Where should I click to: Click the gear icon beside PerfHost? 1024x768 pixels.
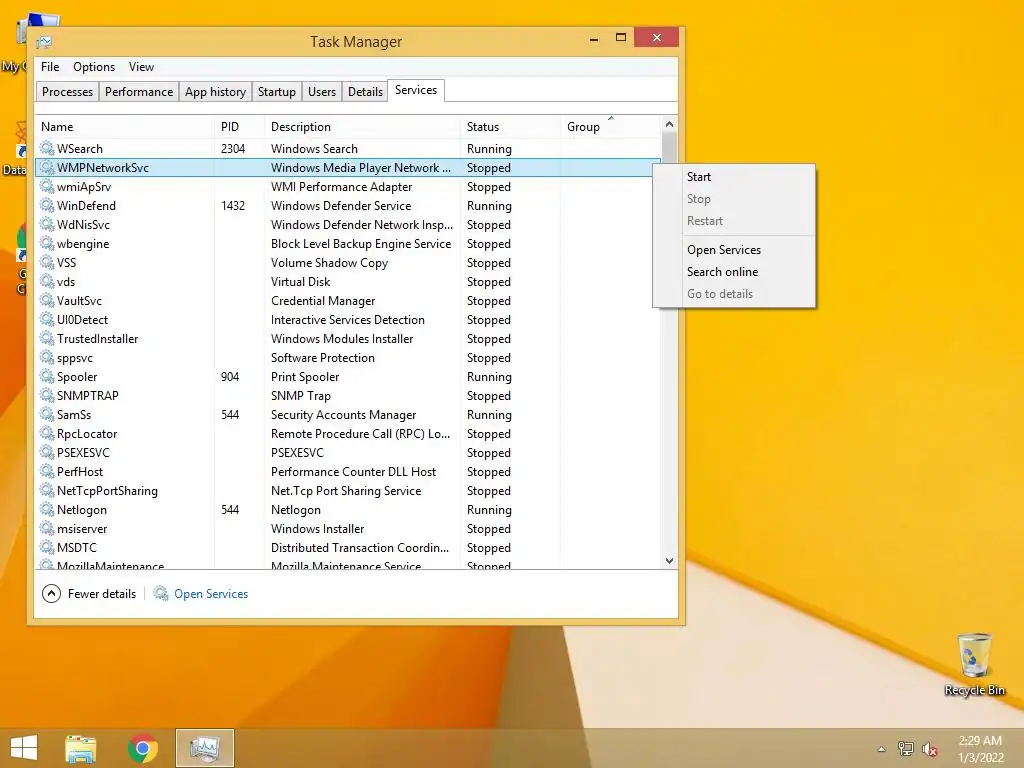pos(47,471)
